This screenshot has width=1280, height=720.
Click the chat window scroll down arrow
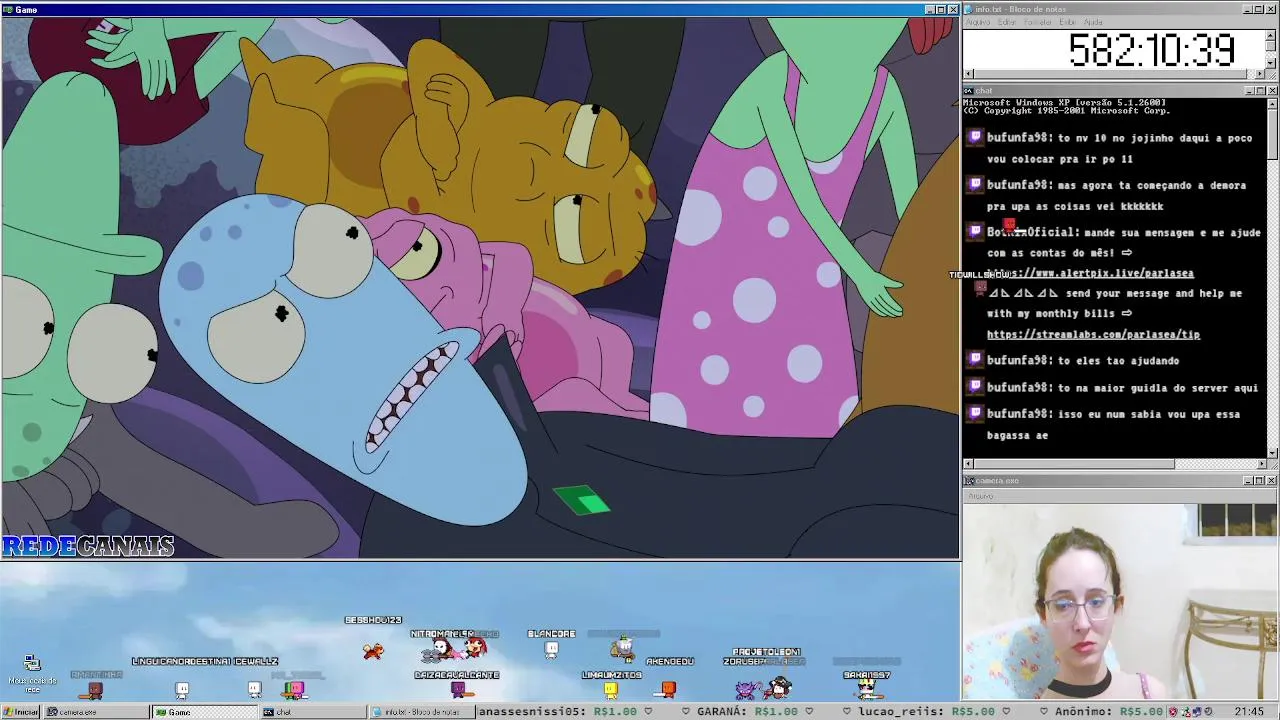point(1272,453)
